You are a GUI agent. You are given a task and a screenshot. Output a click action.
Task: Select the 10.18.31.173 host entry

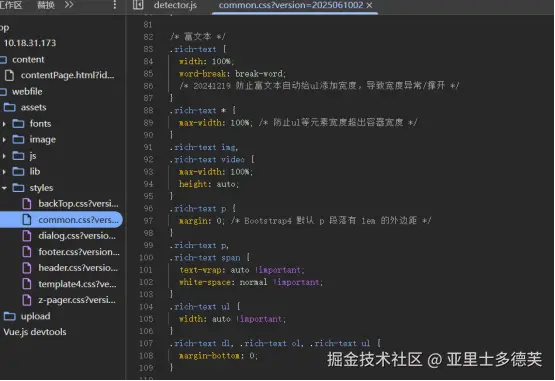click(x=30, y=43)
